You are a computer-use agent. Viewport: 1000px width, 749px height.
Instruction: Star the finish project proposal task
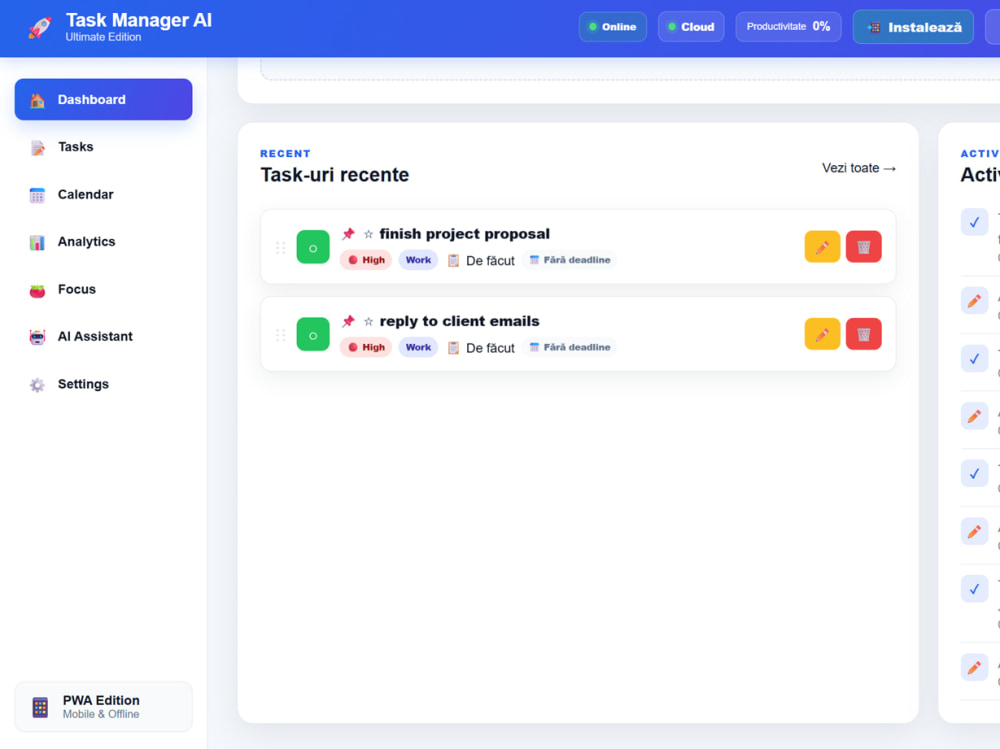[368, 234]
